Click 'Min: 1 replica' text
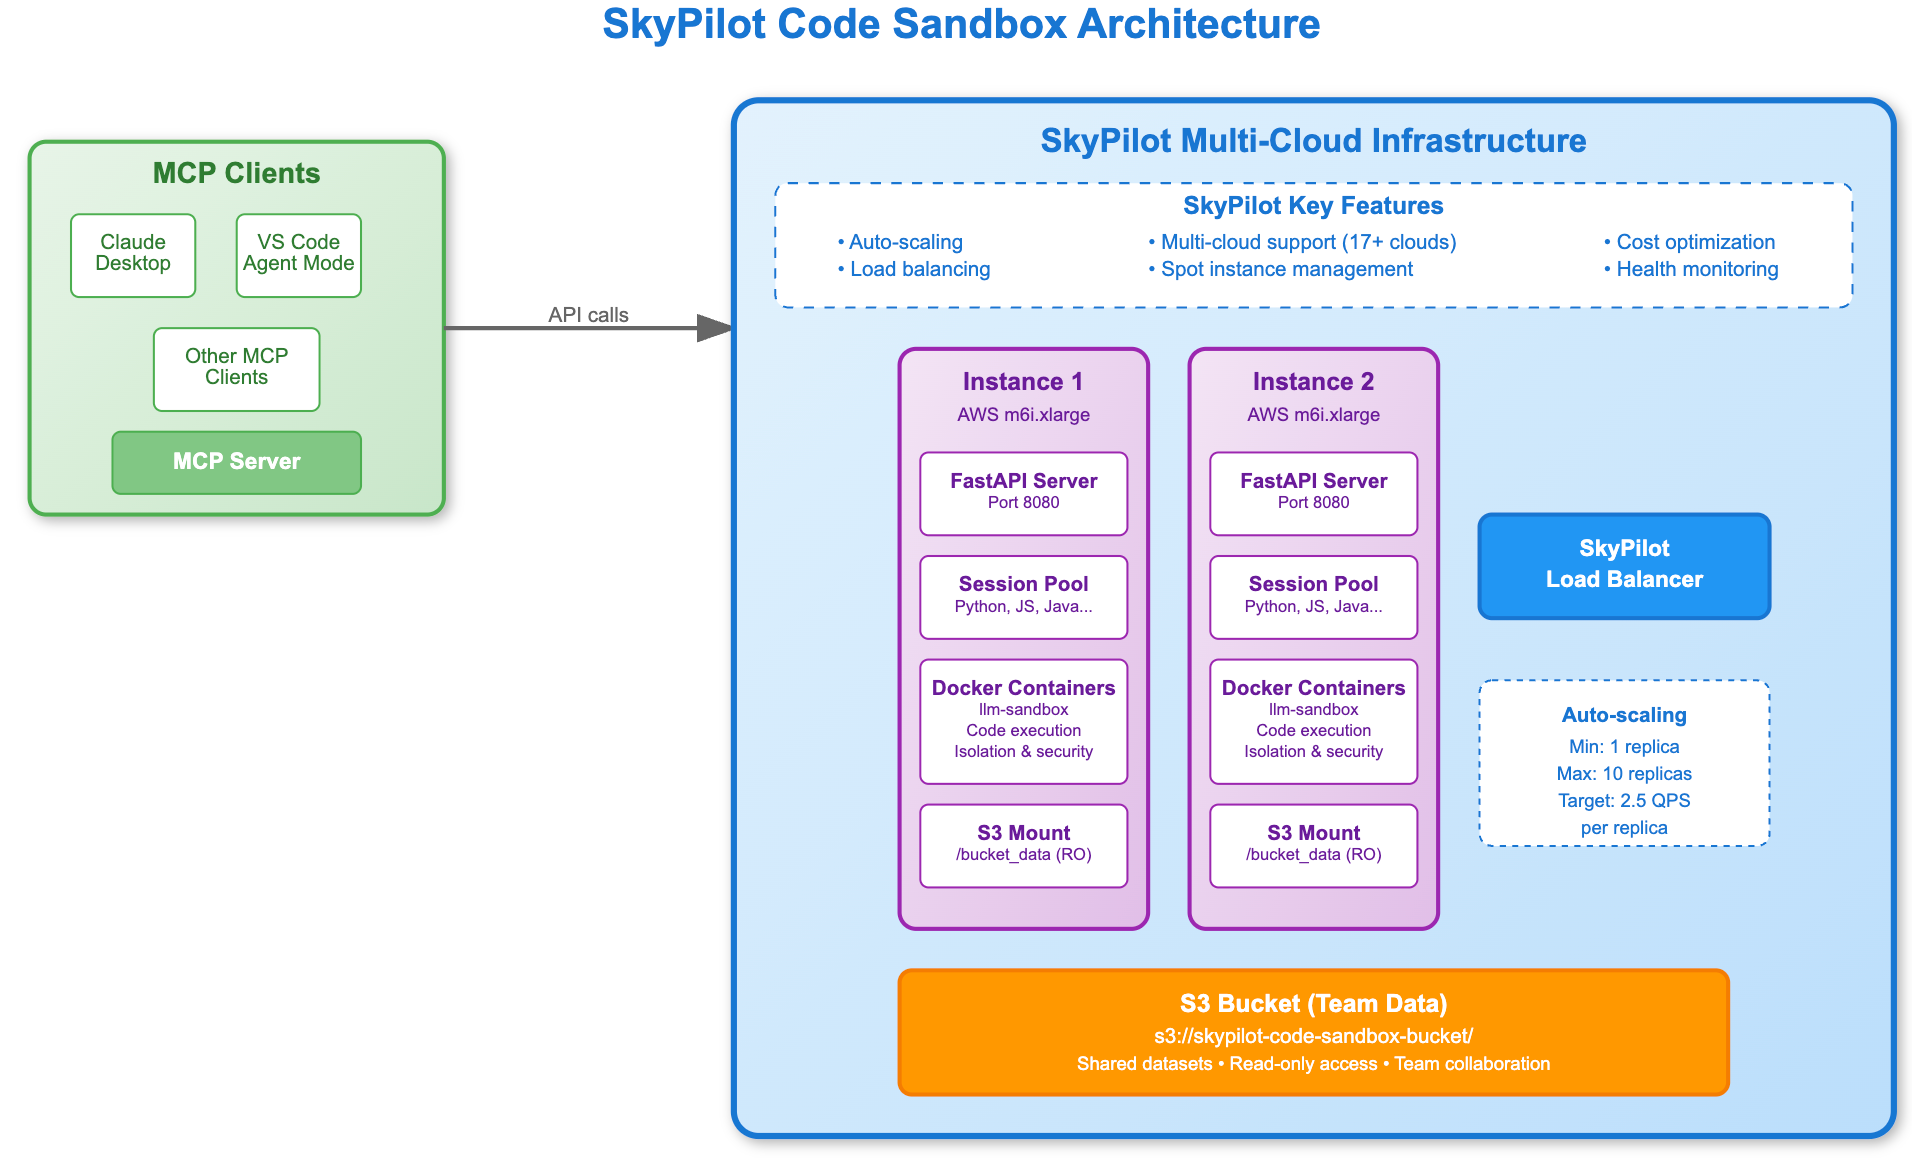The width and height of the screenshot is (1912, 1162). [x=1624, y=747]
